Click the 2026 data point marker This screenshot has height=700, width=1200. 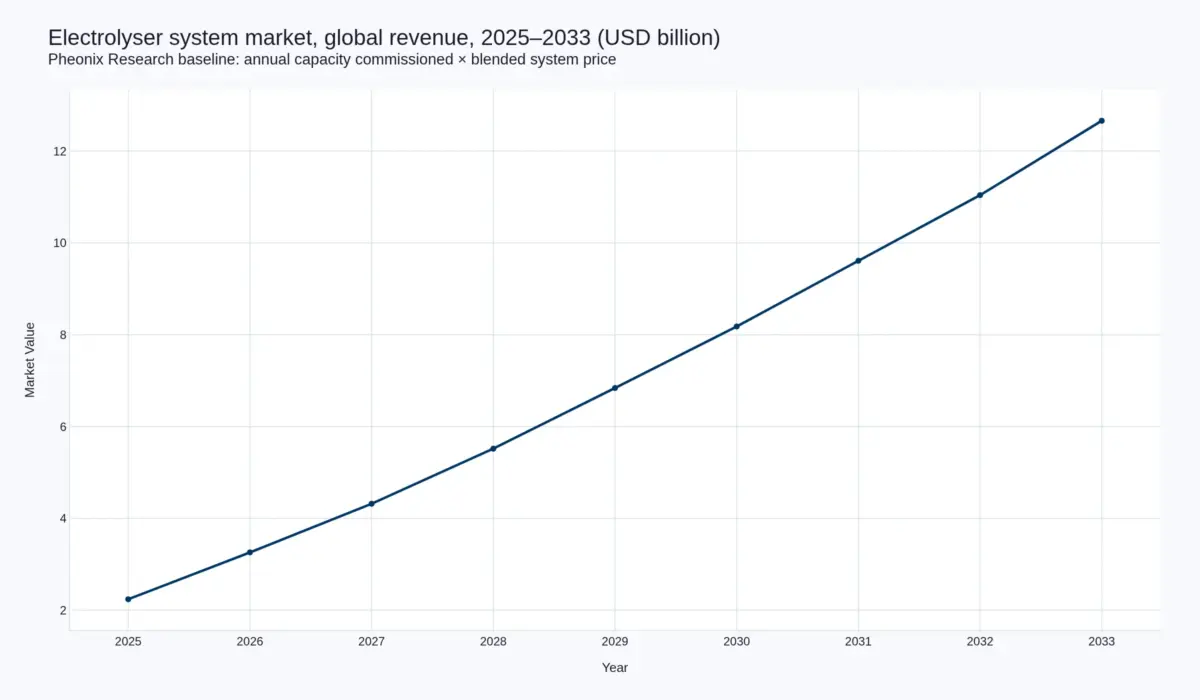pos(250,552)
